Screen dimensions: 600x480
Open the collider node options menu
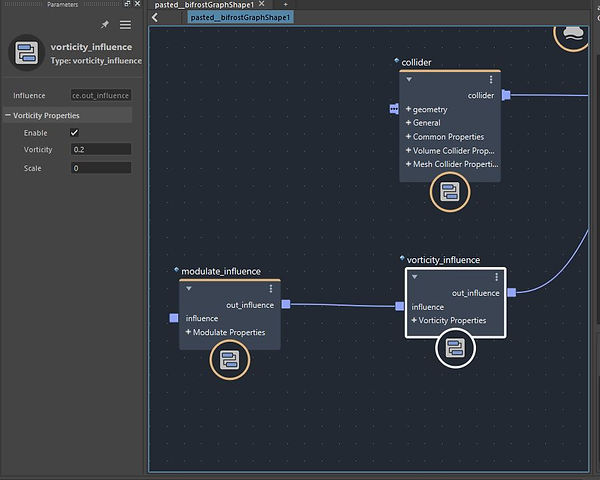[x=491, y=80]
